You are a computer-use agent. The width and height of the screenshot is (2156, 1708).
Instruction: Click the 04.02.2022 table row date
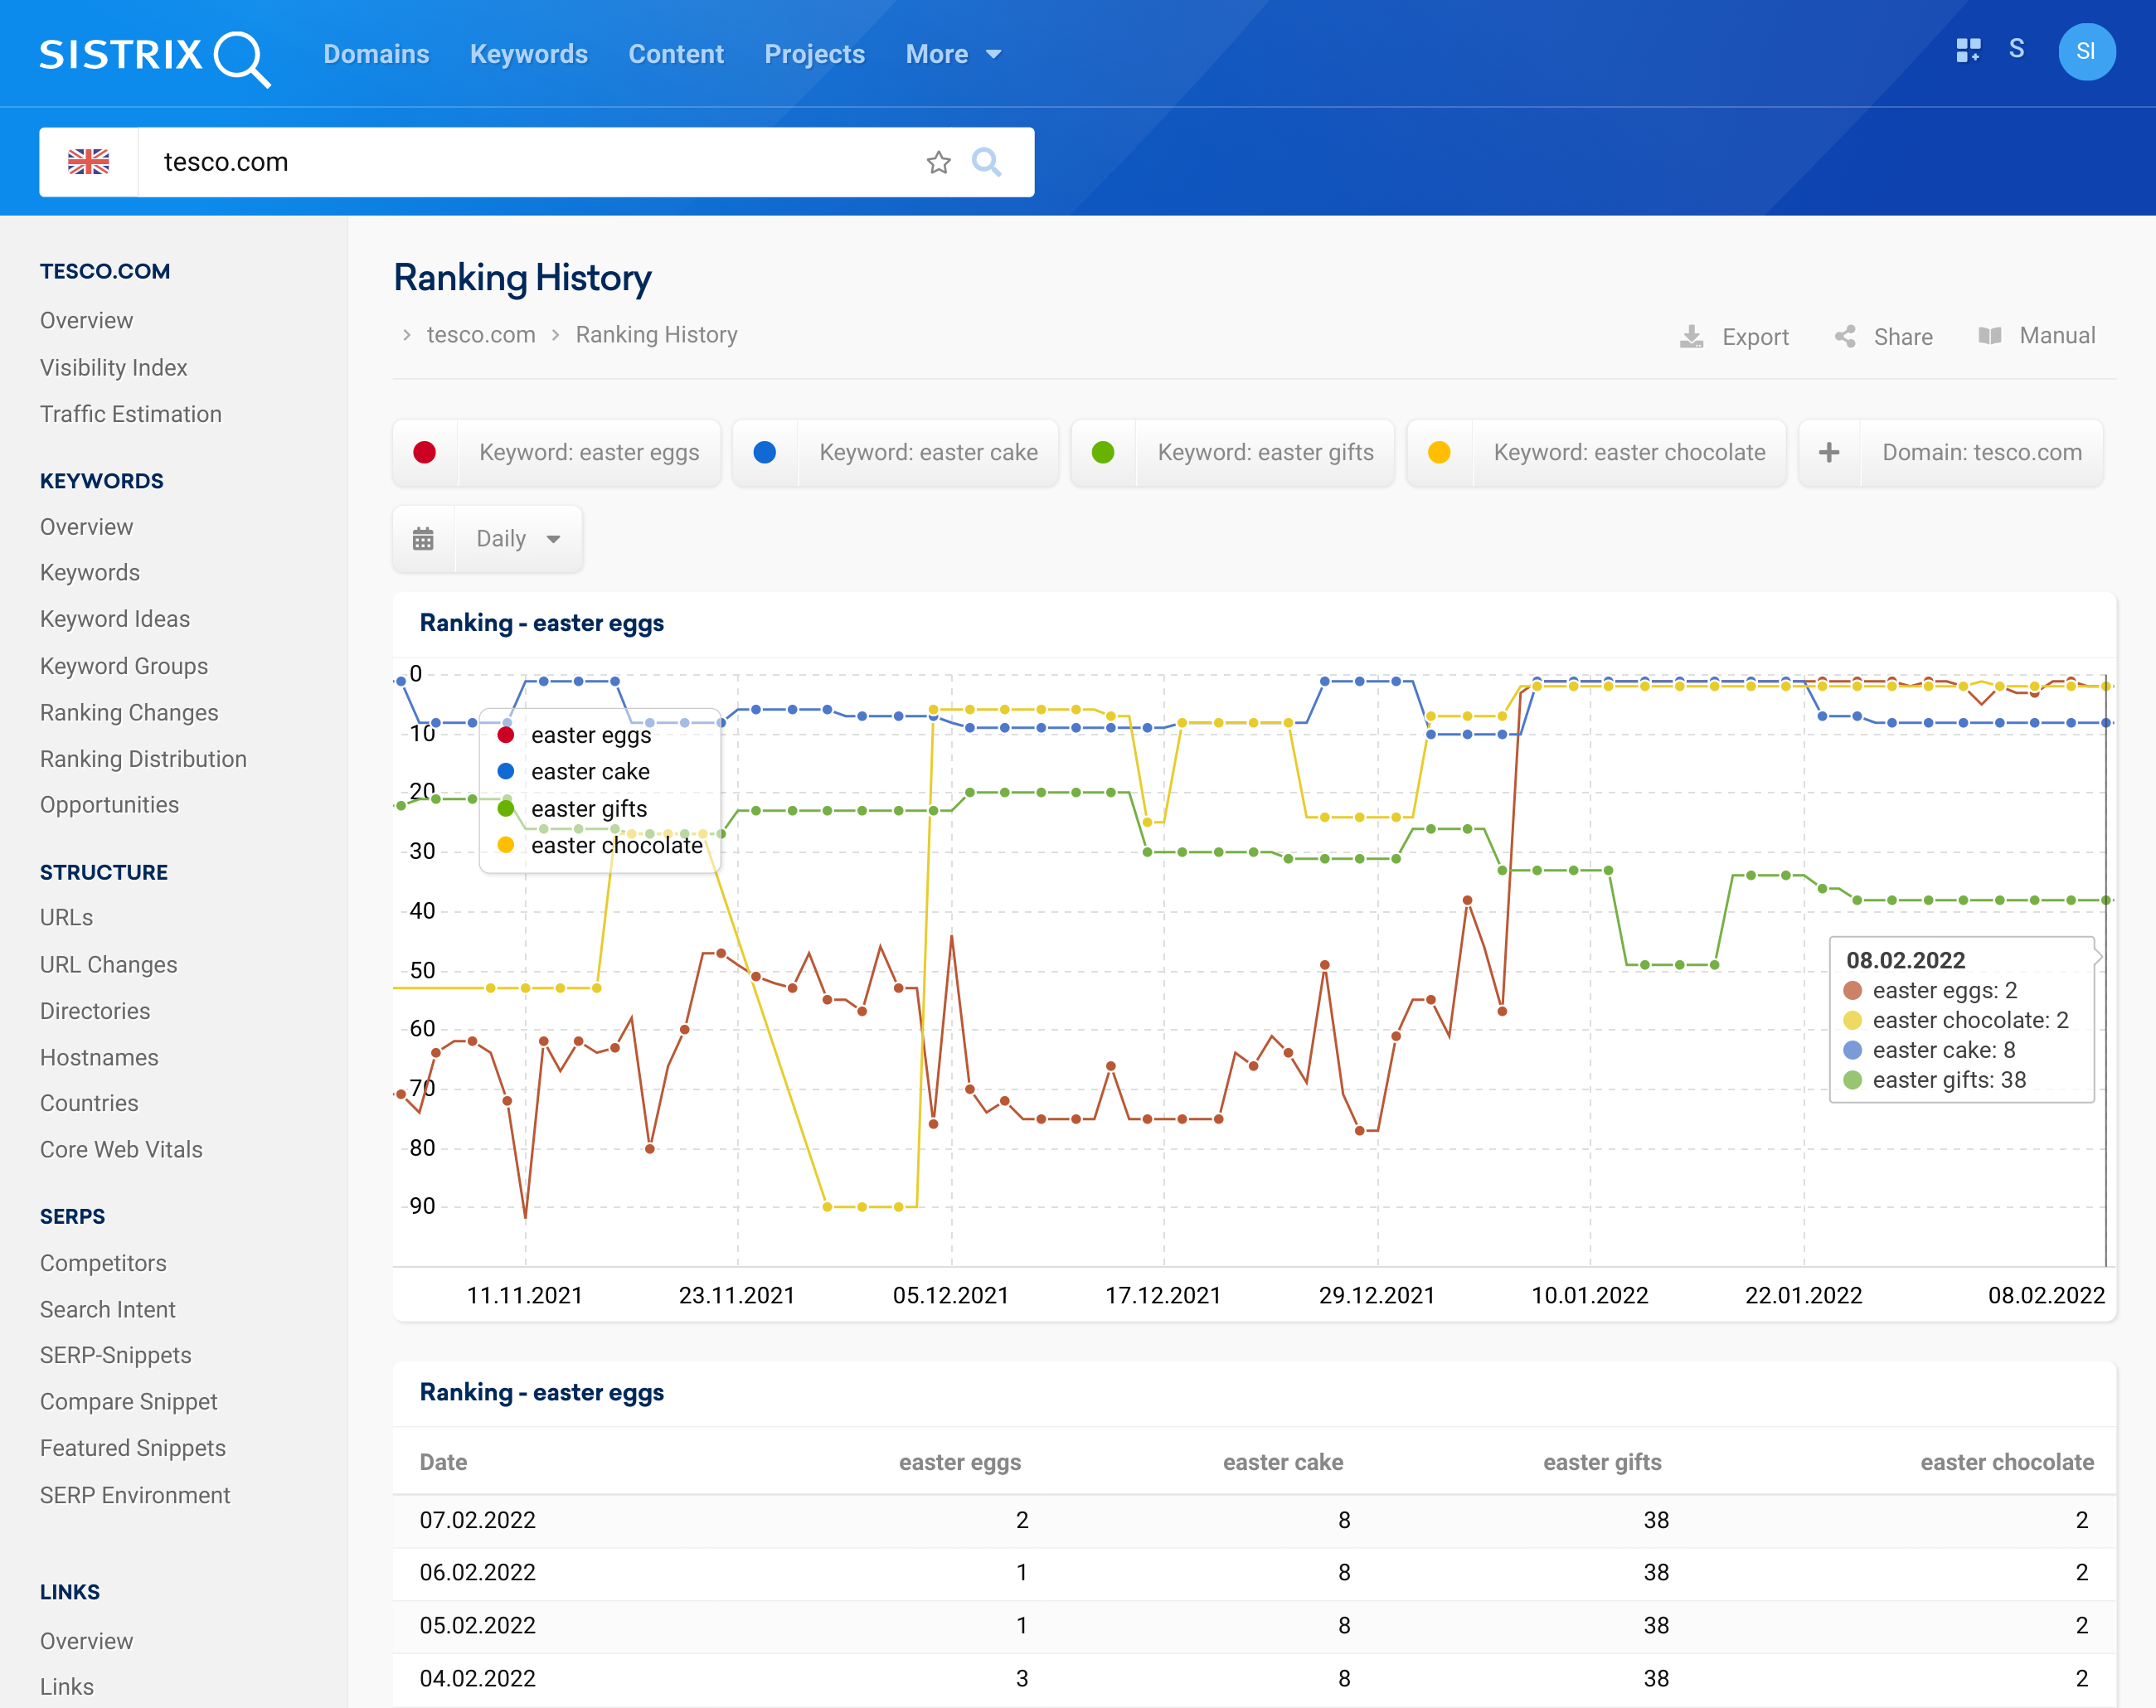click(x=478, y=1678)
